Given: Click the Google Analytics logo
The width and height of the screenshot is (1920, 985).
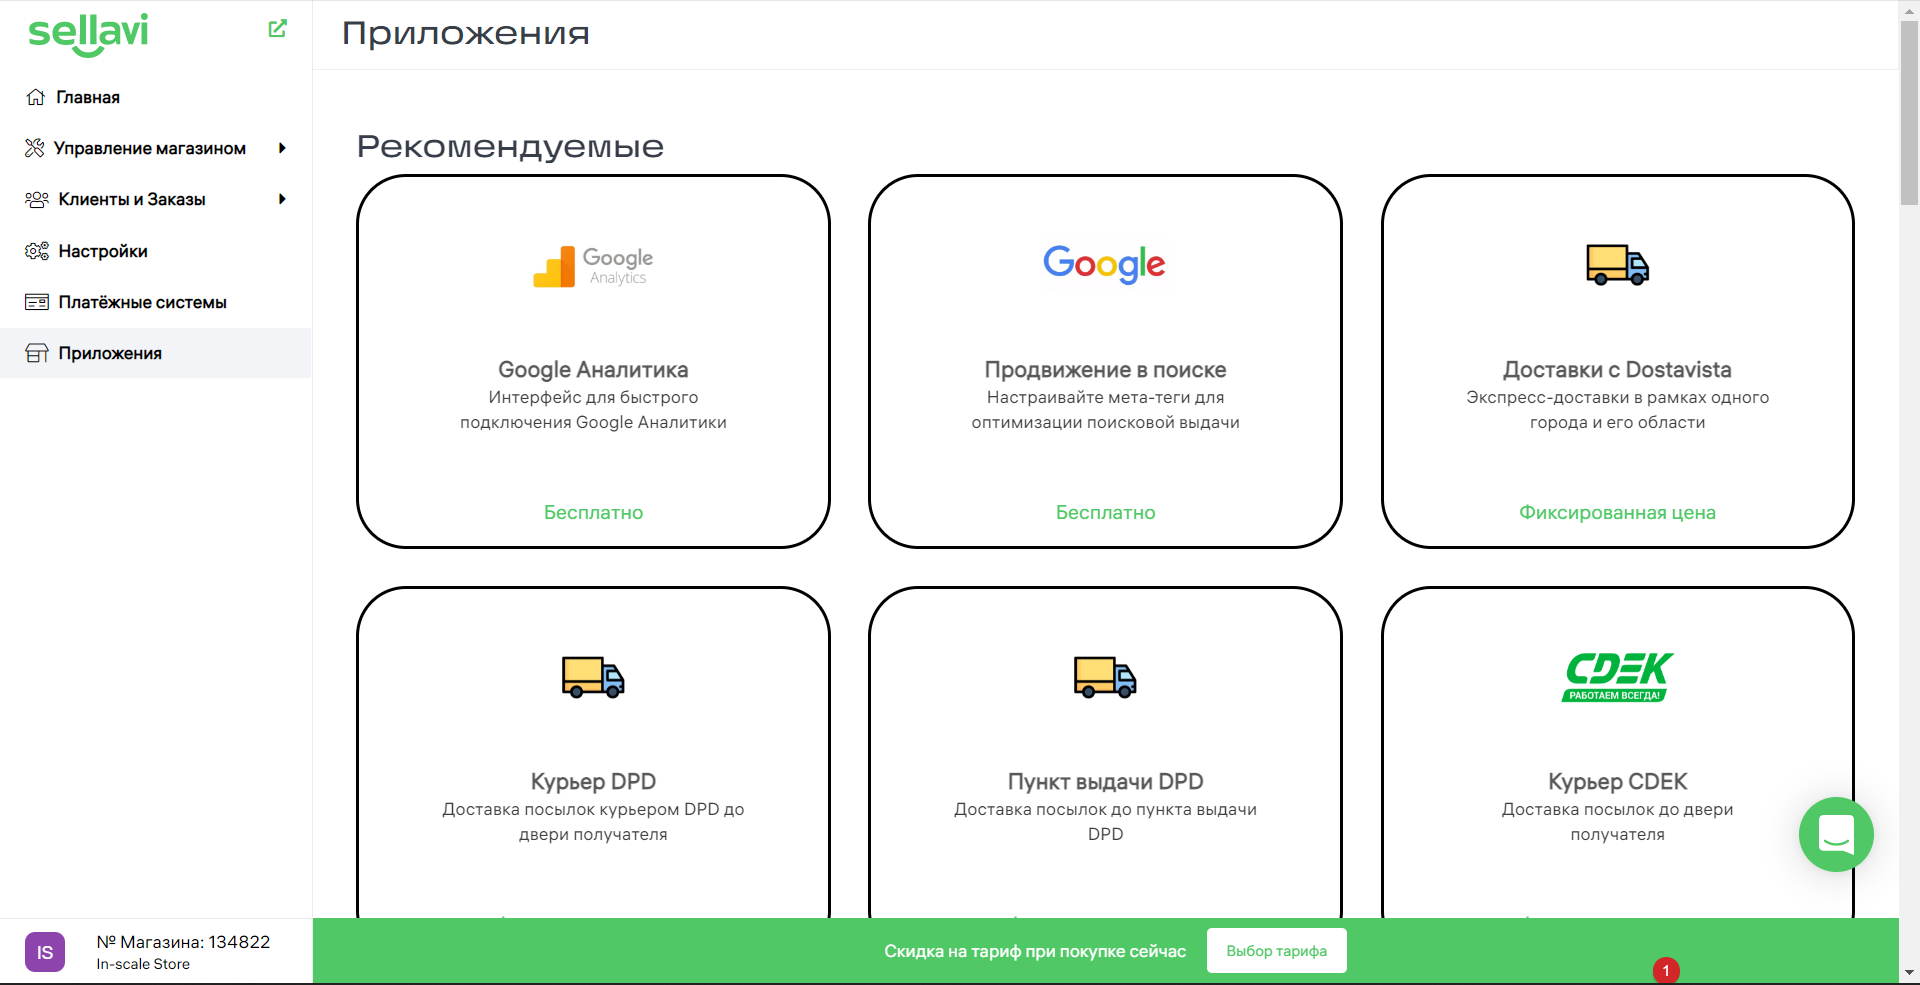Looking at the screenshot, I should (593, 267).
